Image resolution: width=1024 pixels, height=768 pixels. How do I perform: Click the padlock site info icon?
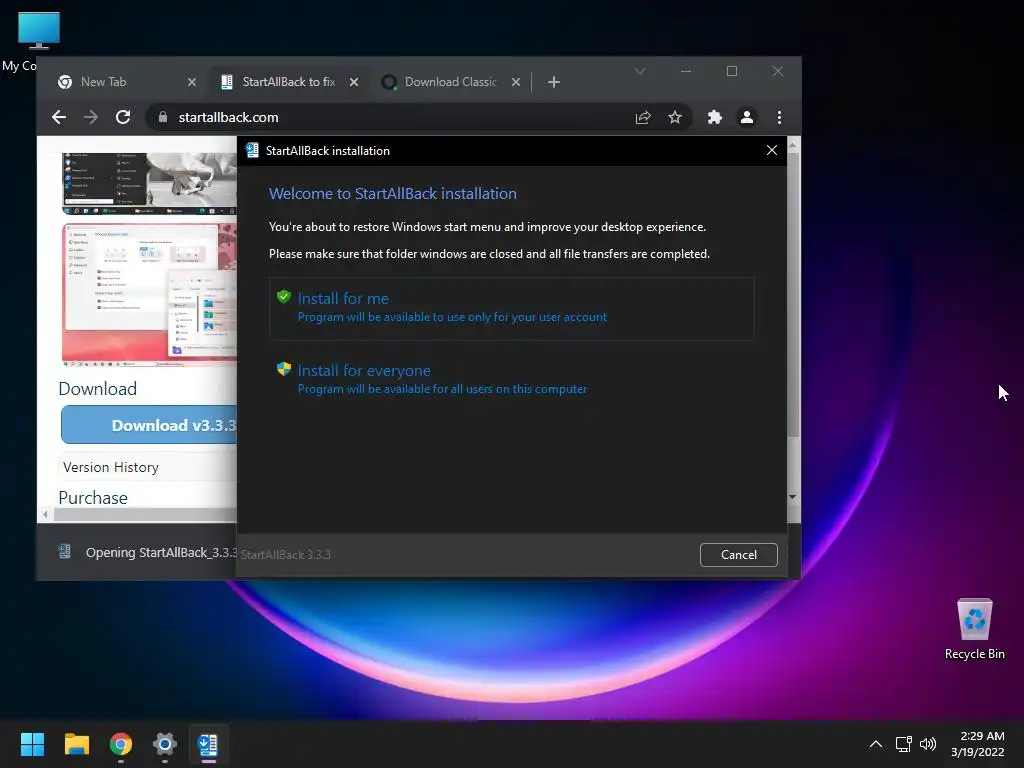coord(163,117)
